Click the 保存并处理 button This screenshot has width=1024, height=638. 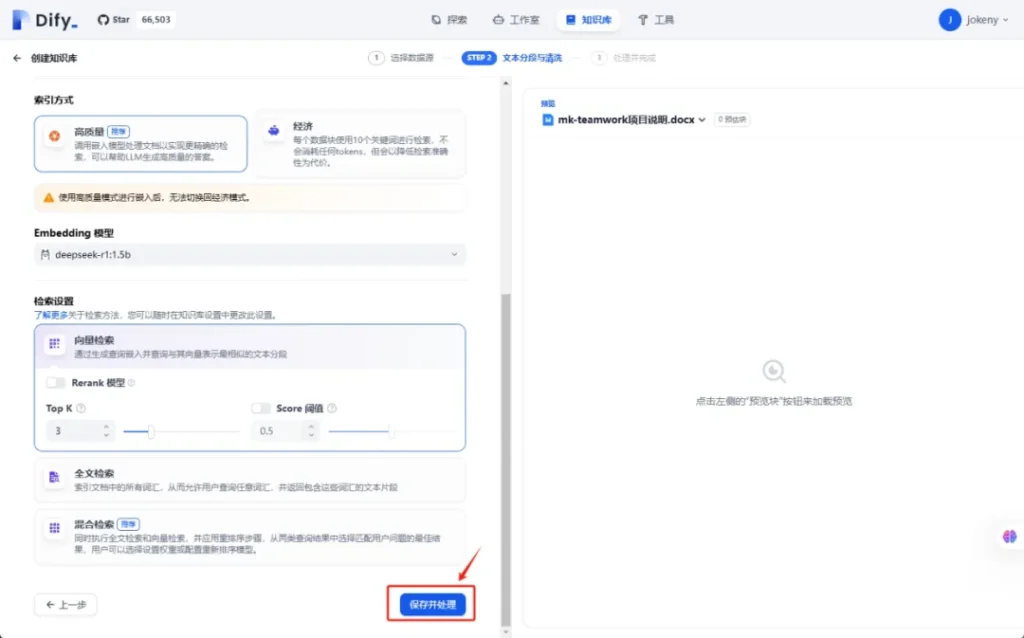(x=432, y=605)
